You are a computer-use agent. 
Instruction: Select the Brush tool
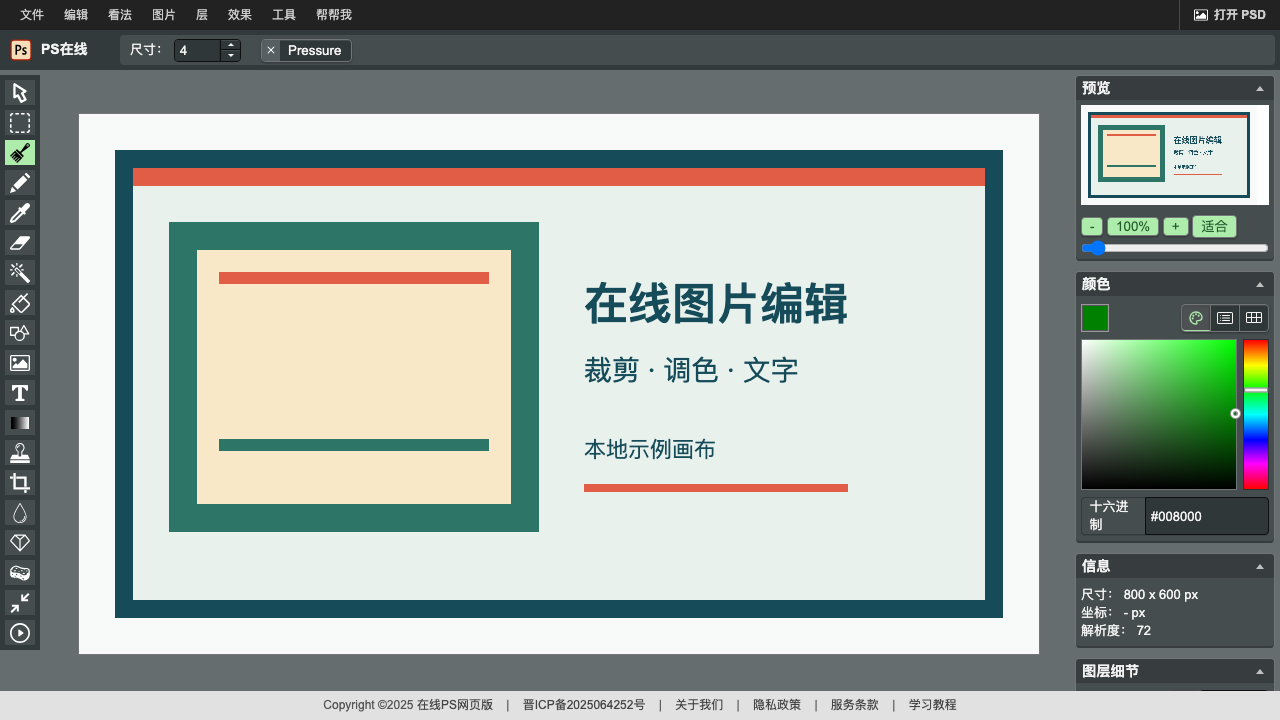[x=20, y=153]
